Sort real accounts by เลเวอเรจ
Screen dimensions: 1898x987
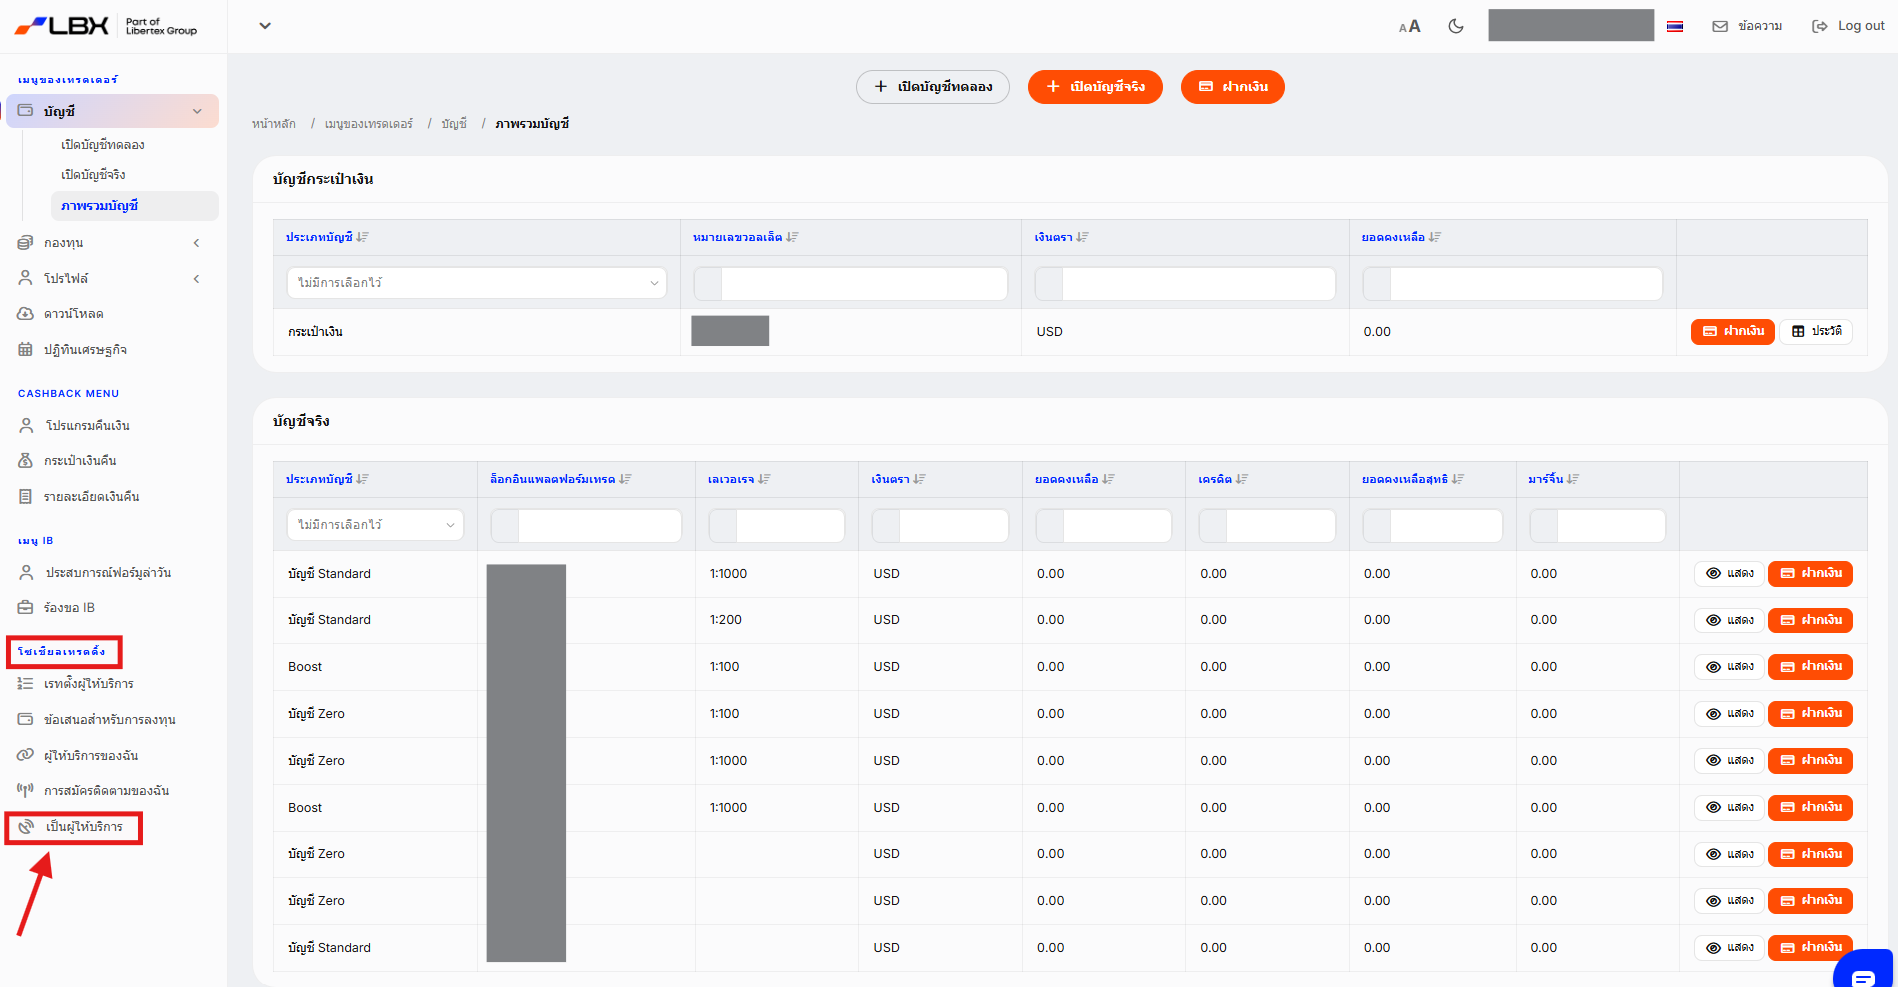pyautogui.click(x=739, y=479)
